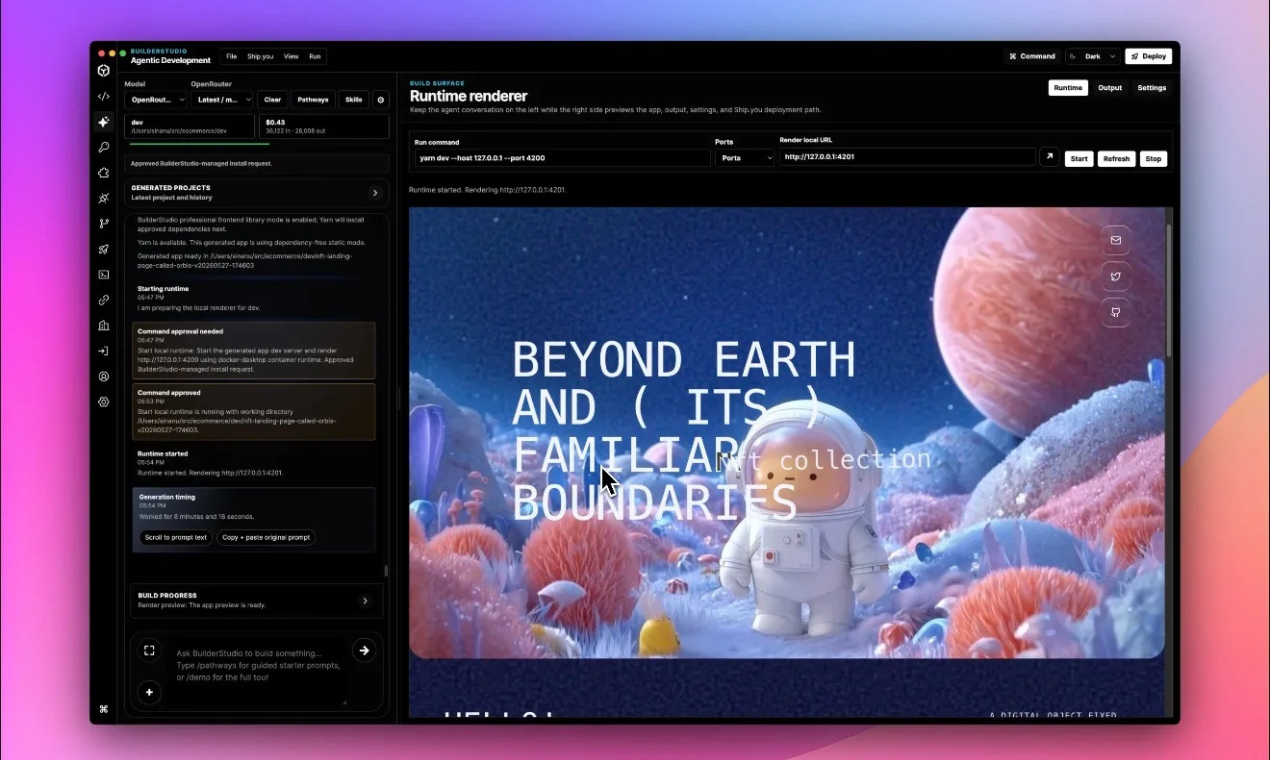Select the dev project path card
The image size is (1270, 760).
[189, 126]
